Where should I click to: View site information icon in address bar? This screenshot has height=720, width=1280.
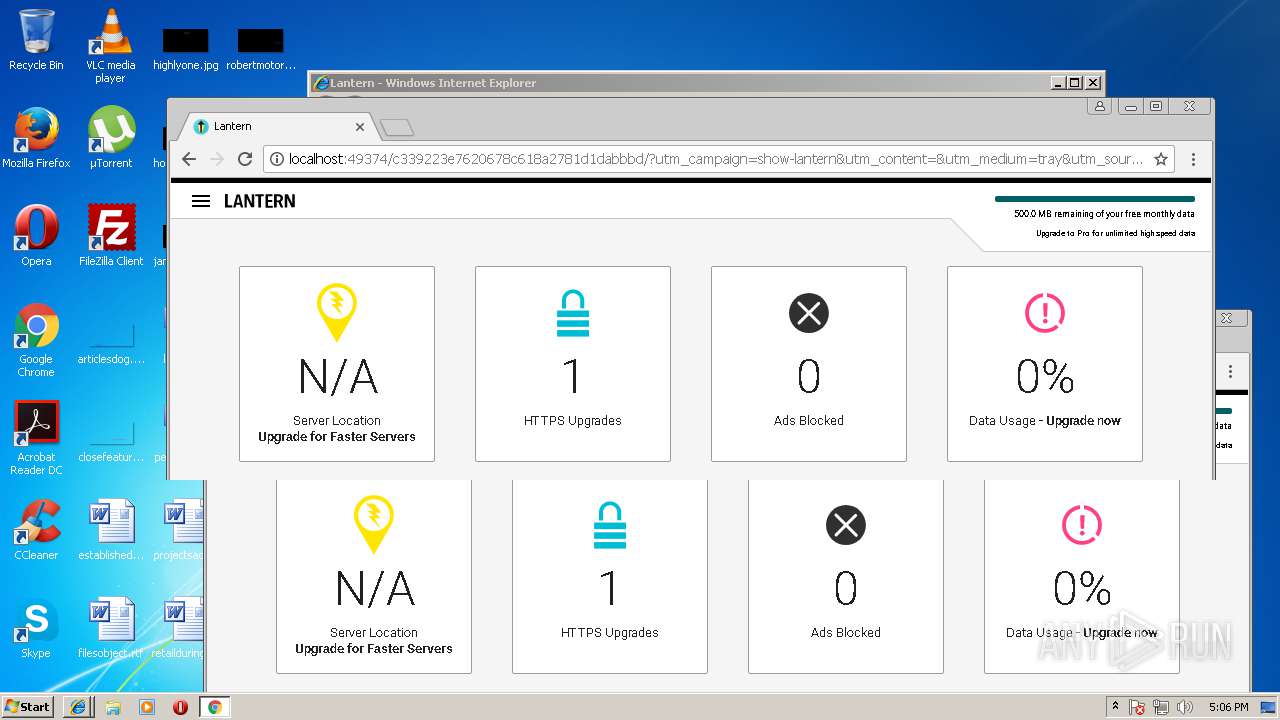[277, 159]
